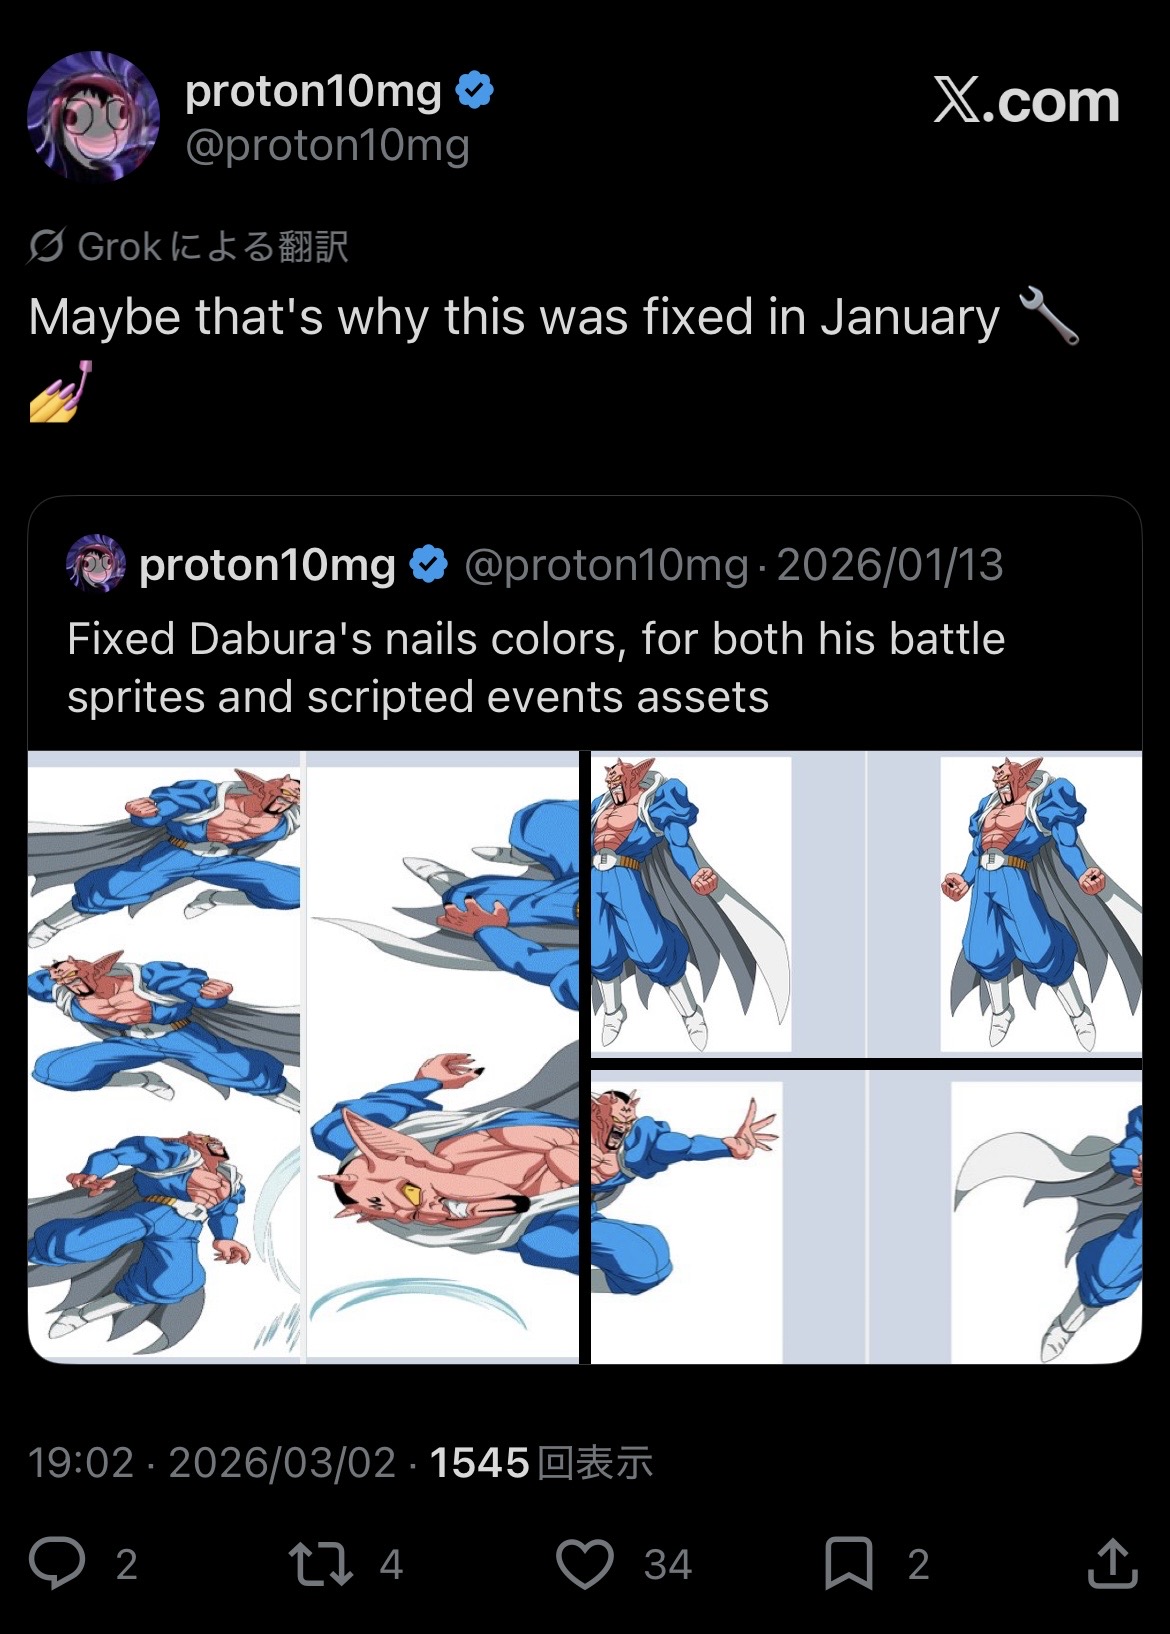Like the post with heart icon
Viewport: 1170px width, 1634px height.
tap(585, 1564)
